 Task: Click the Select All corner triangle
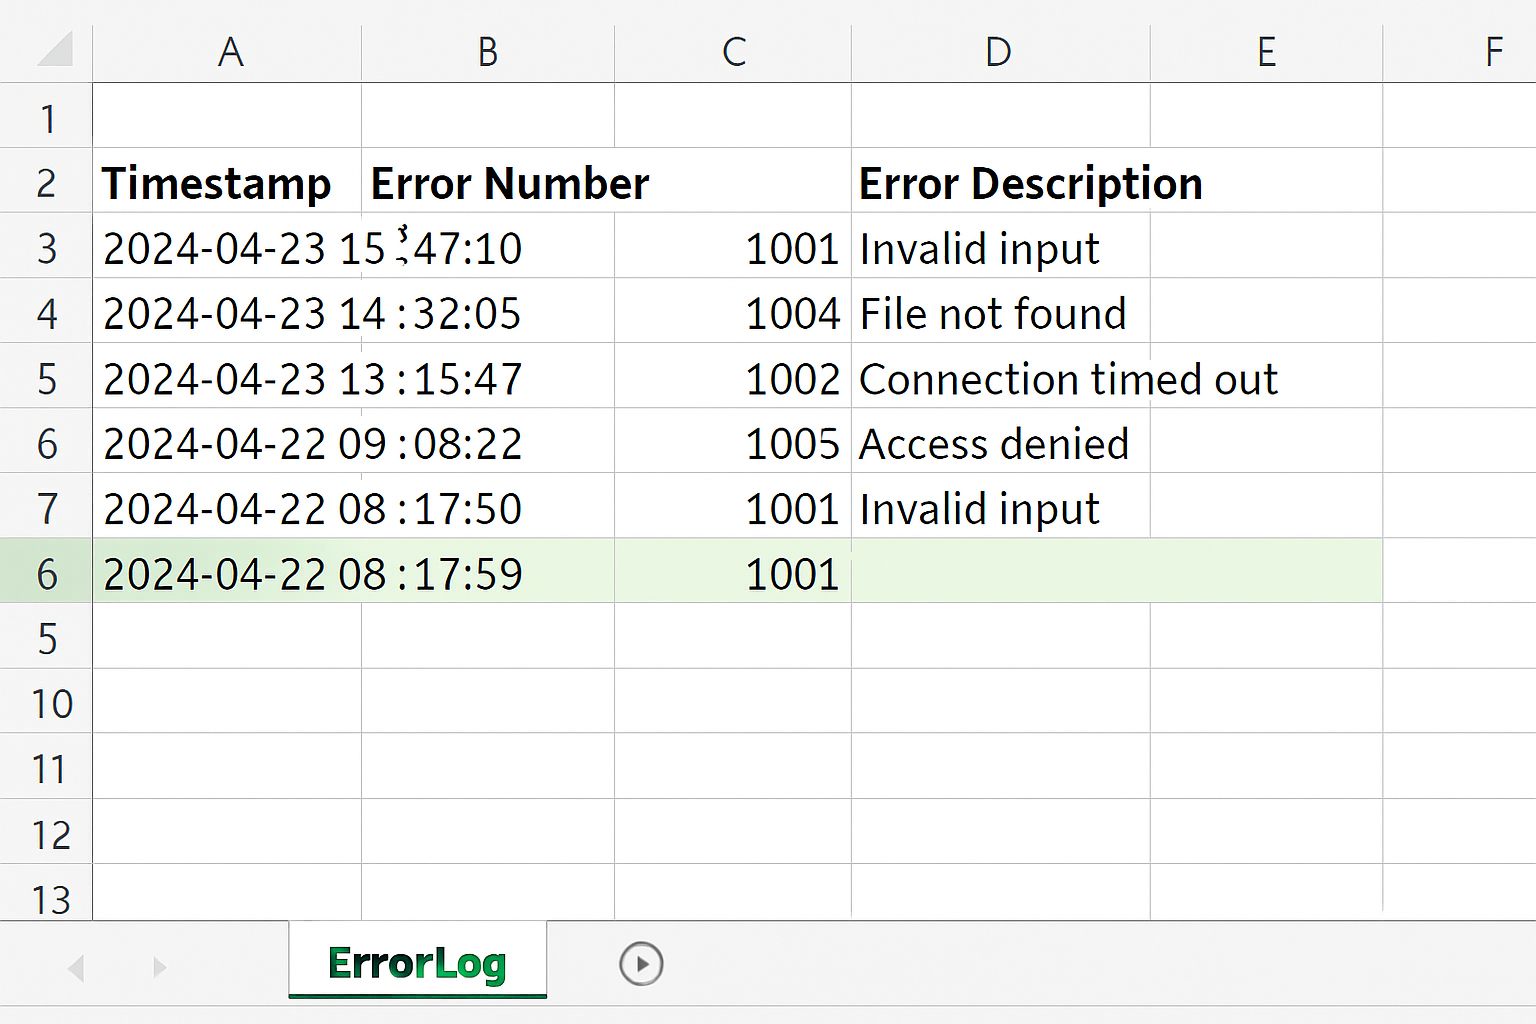point(55,49)
